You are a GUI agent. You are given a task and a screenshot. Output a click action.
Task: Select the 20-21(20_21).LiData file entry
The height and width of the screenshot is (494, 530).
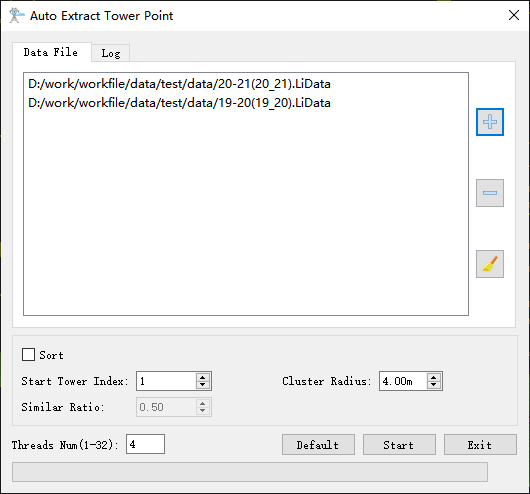click(x=179, y=84)
